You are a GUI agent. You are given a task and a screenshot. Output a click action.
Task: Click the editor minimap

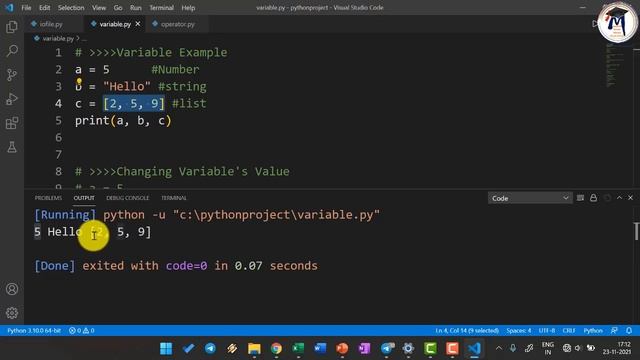tap(614, 65)
